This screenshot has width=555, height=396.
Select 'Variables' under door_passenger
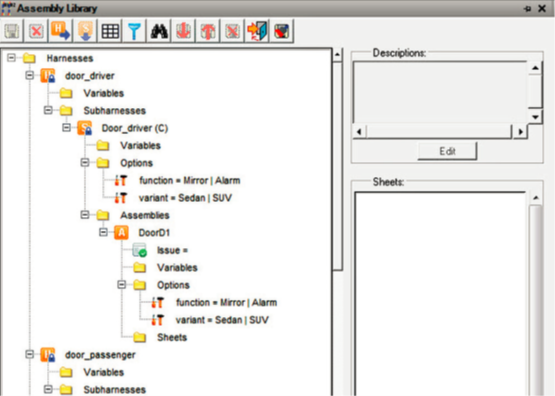click(x=104, y=372)
